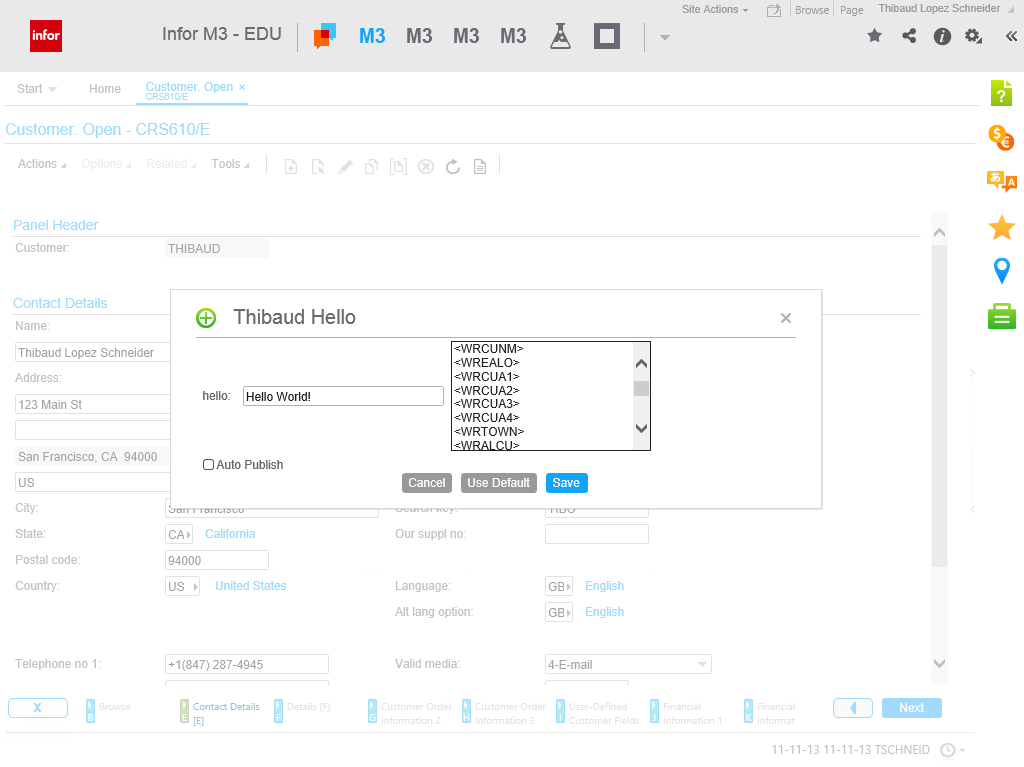Close the Thibaud Hello dialog

coord(785,318)
